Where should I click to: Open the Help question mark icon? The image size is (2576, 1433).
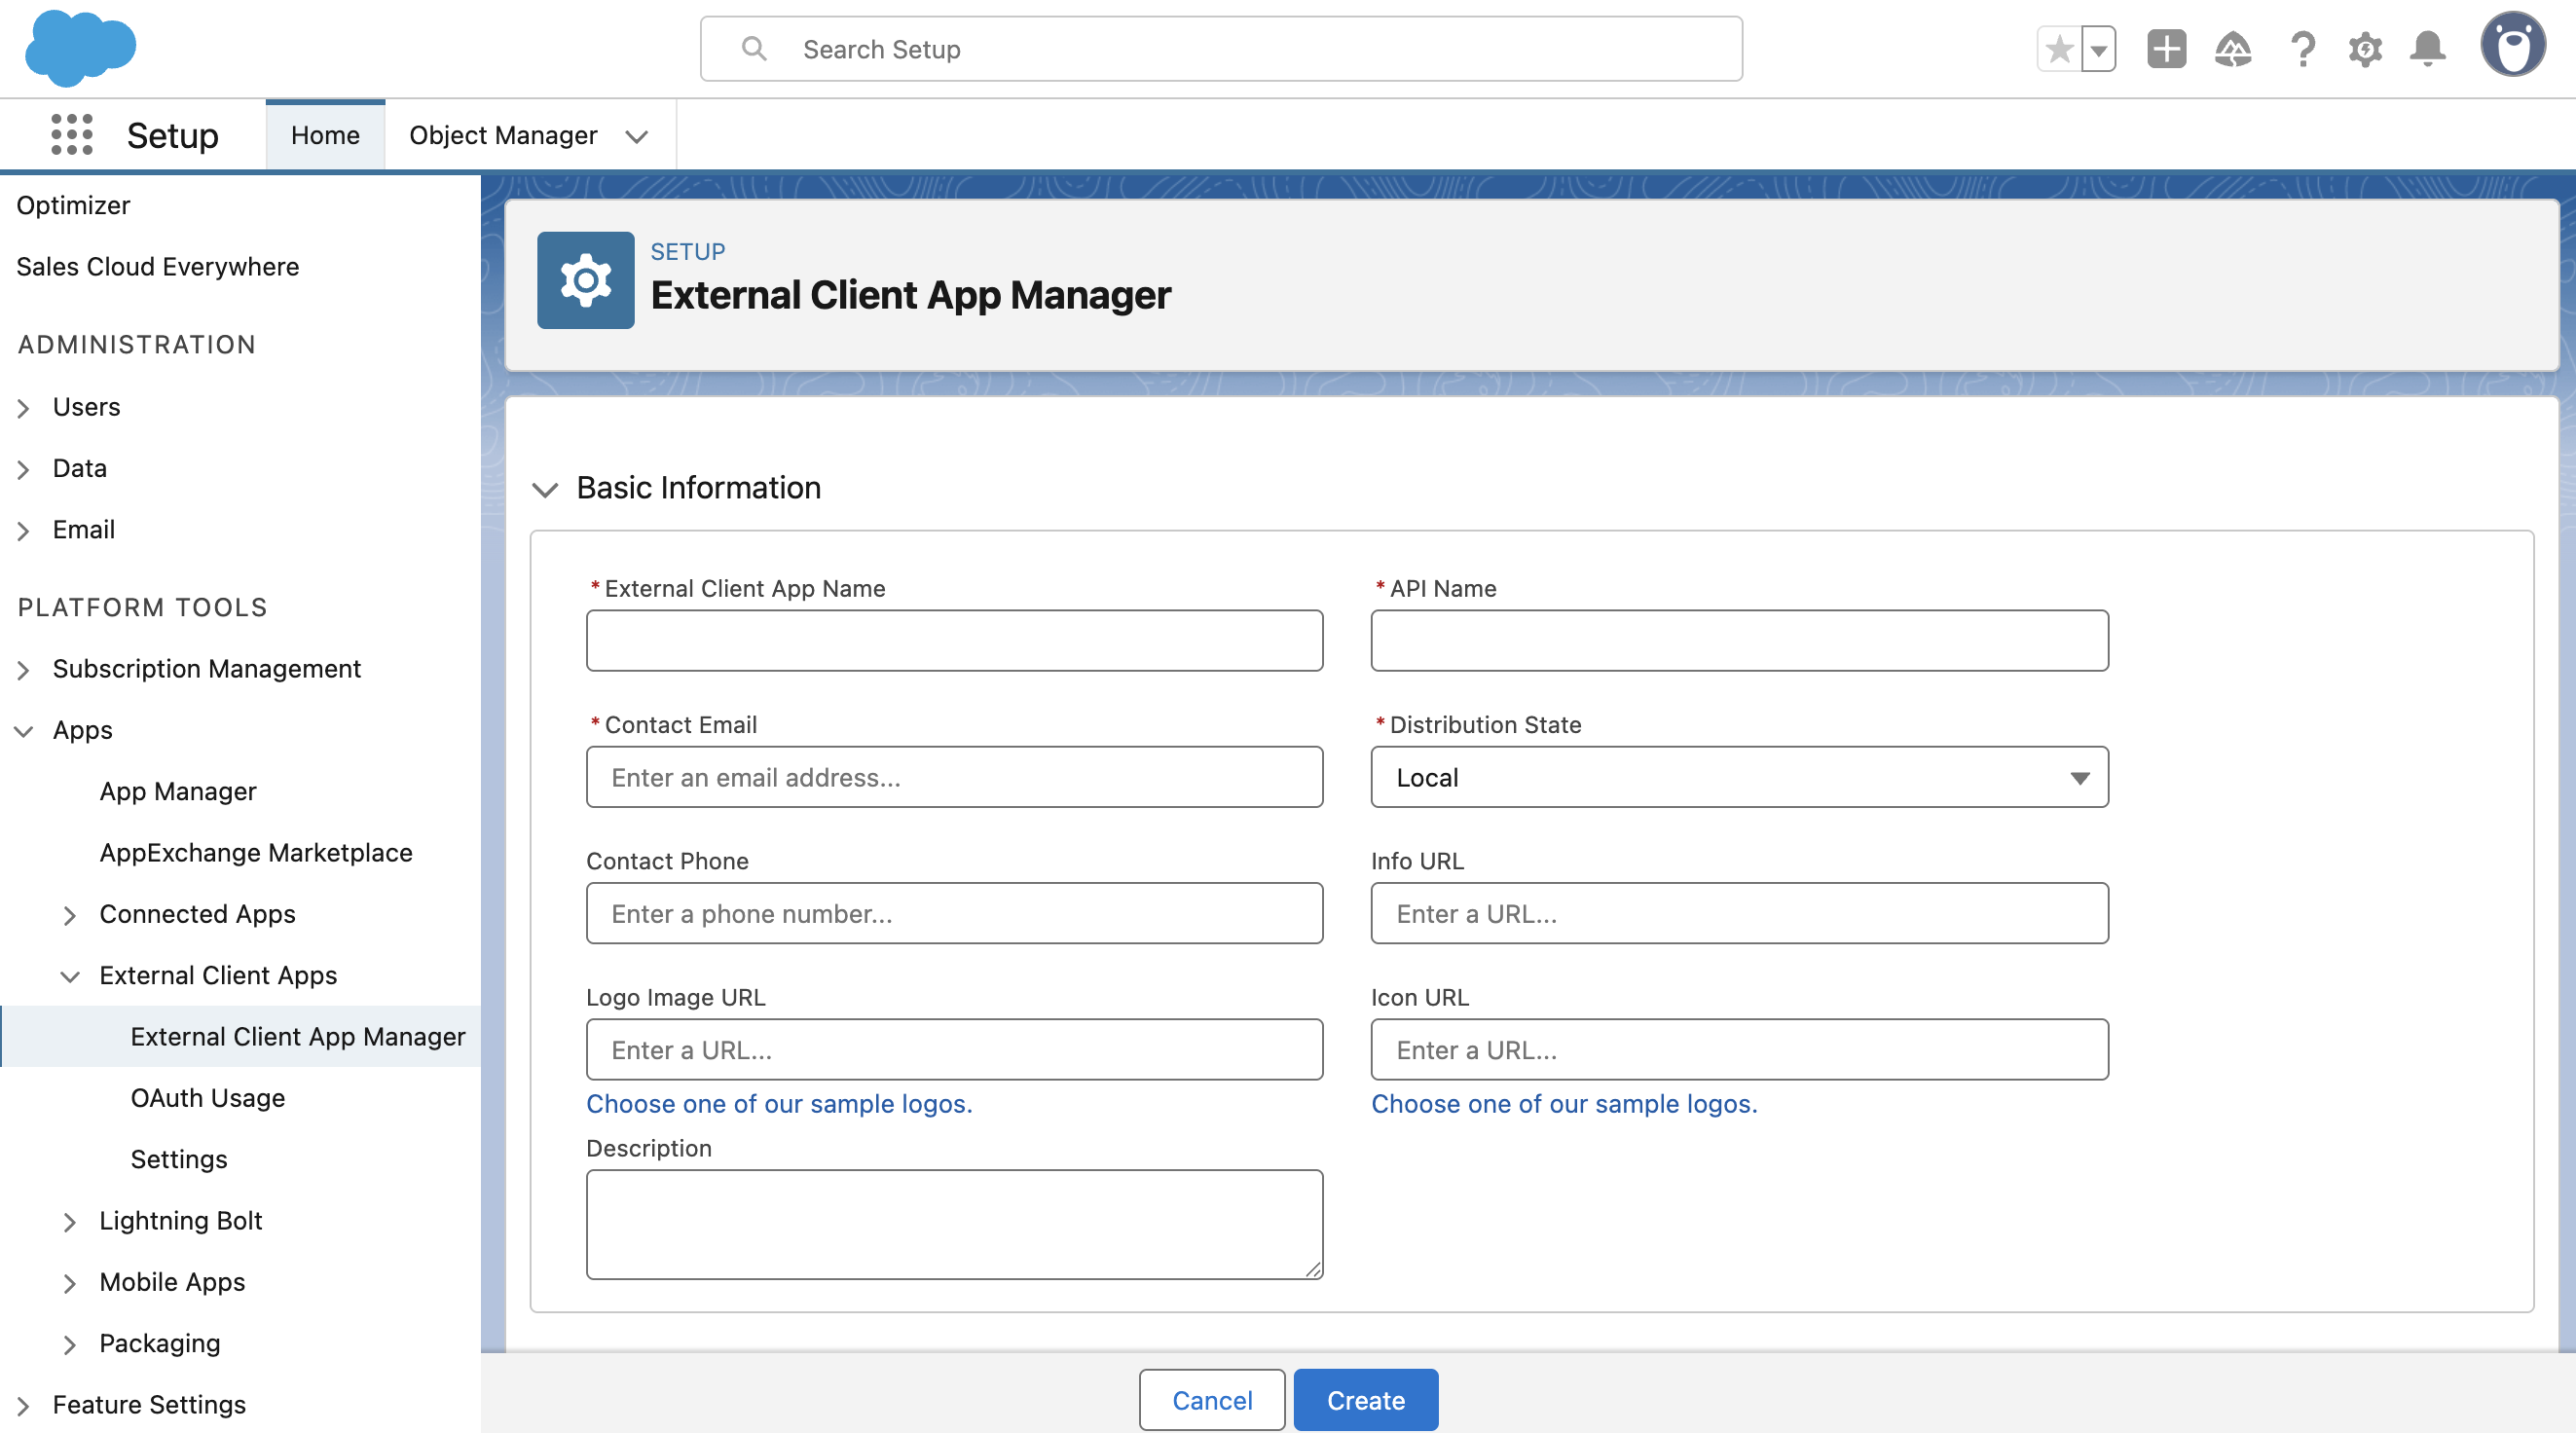coord(2302,49)
